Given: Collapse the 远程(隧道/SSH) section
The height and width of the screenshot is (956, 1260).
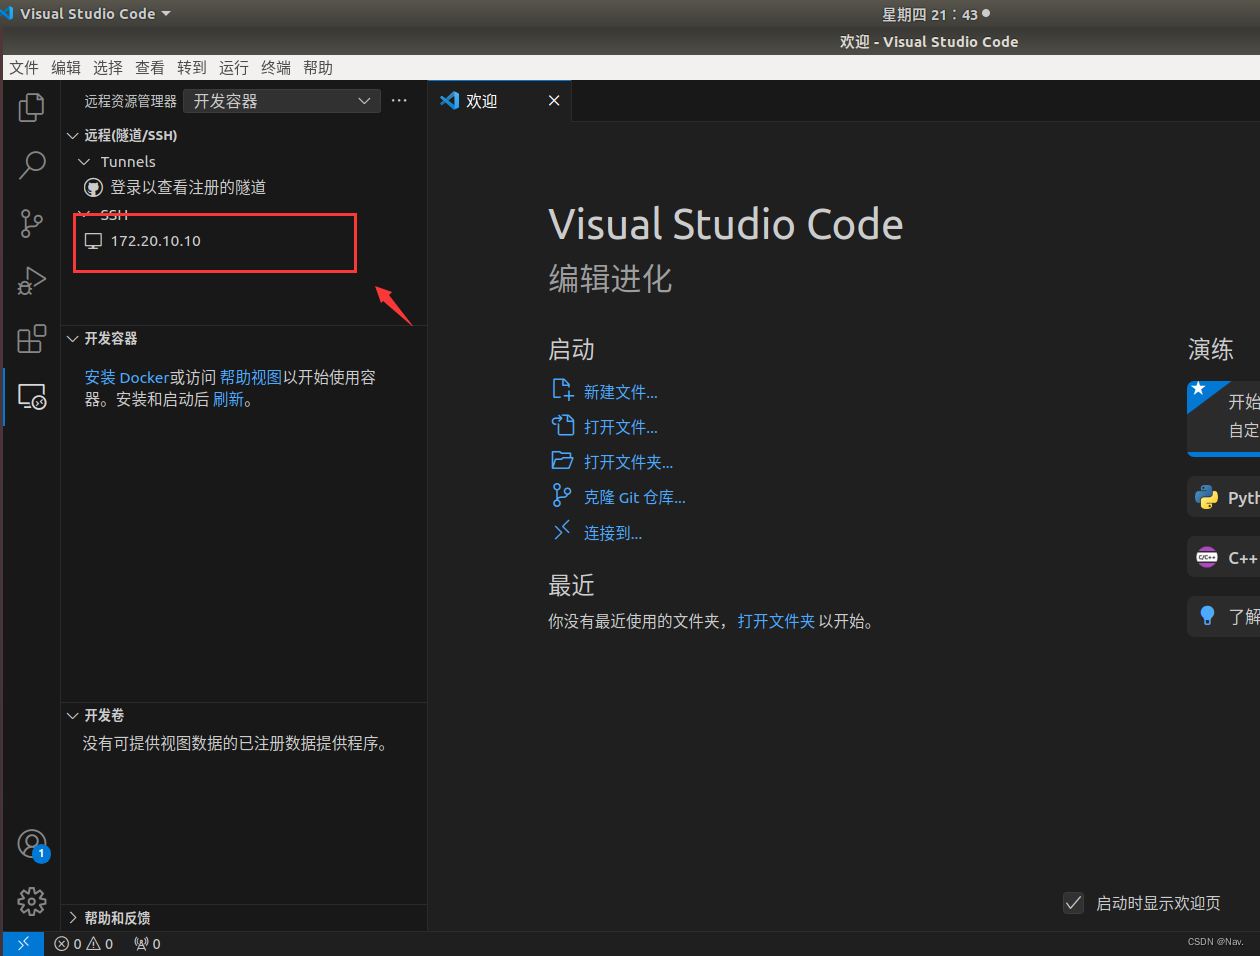Looking at the screenshot, I should tap(72, 136).
